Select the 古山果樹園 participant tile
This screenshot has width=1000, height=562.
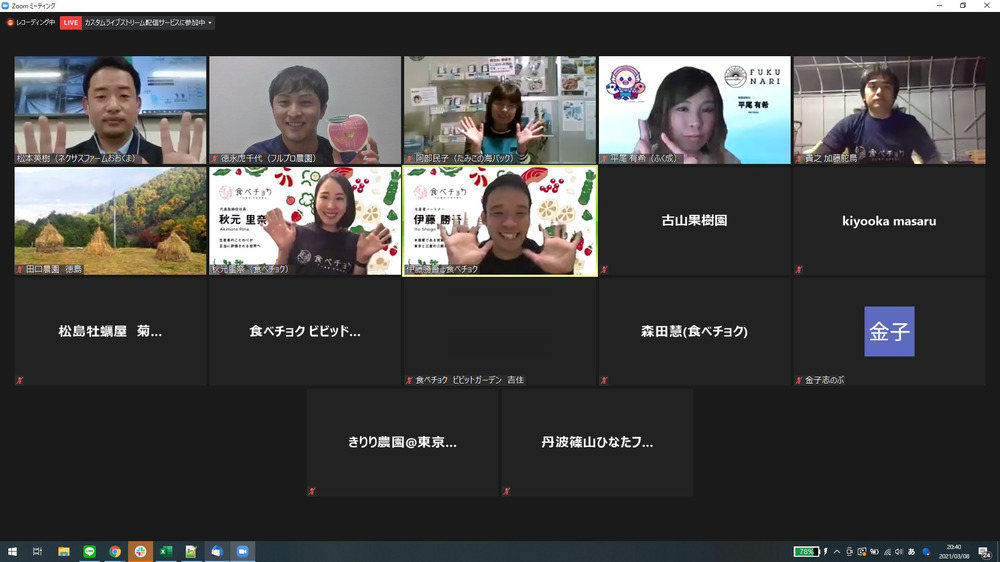694,221
